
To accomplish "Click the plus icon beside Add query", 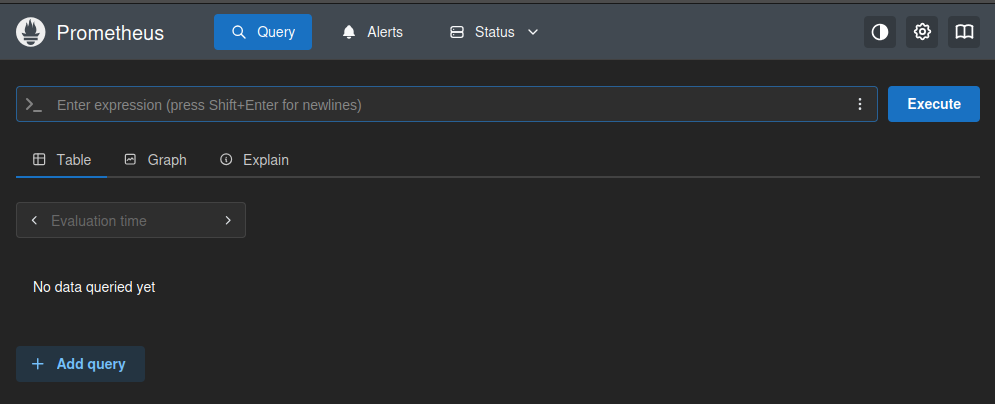I will point(38,364).
